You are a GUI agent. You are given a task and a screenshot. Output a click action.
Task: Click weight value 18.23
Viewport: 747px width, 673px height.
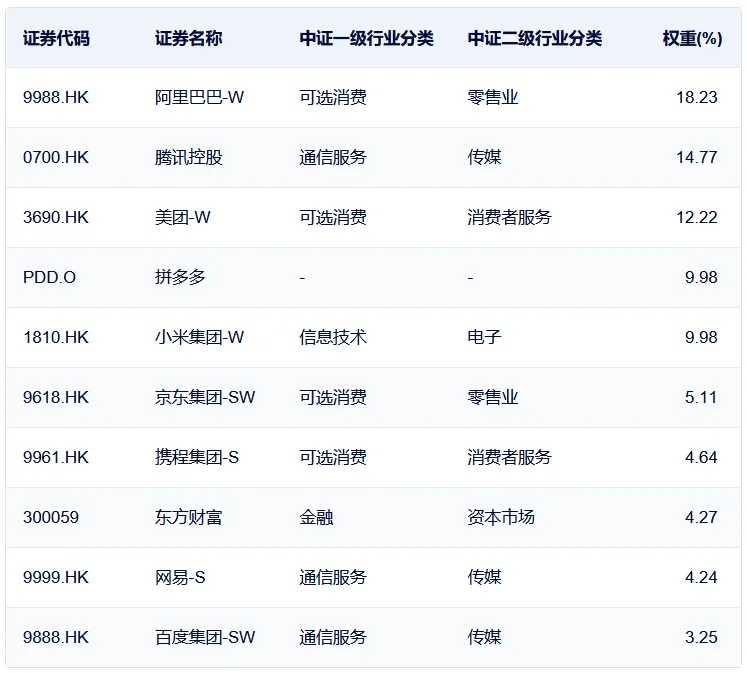coord(697,98)
